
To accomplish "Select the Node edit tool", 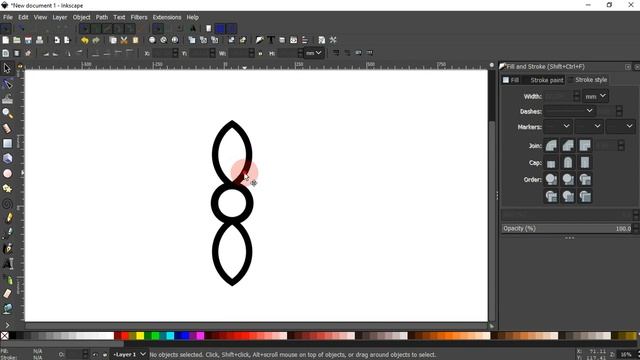I will (7, 84).
